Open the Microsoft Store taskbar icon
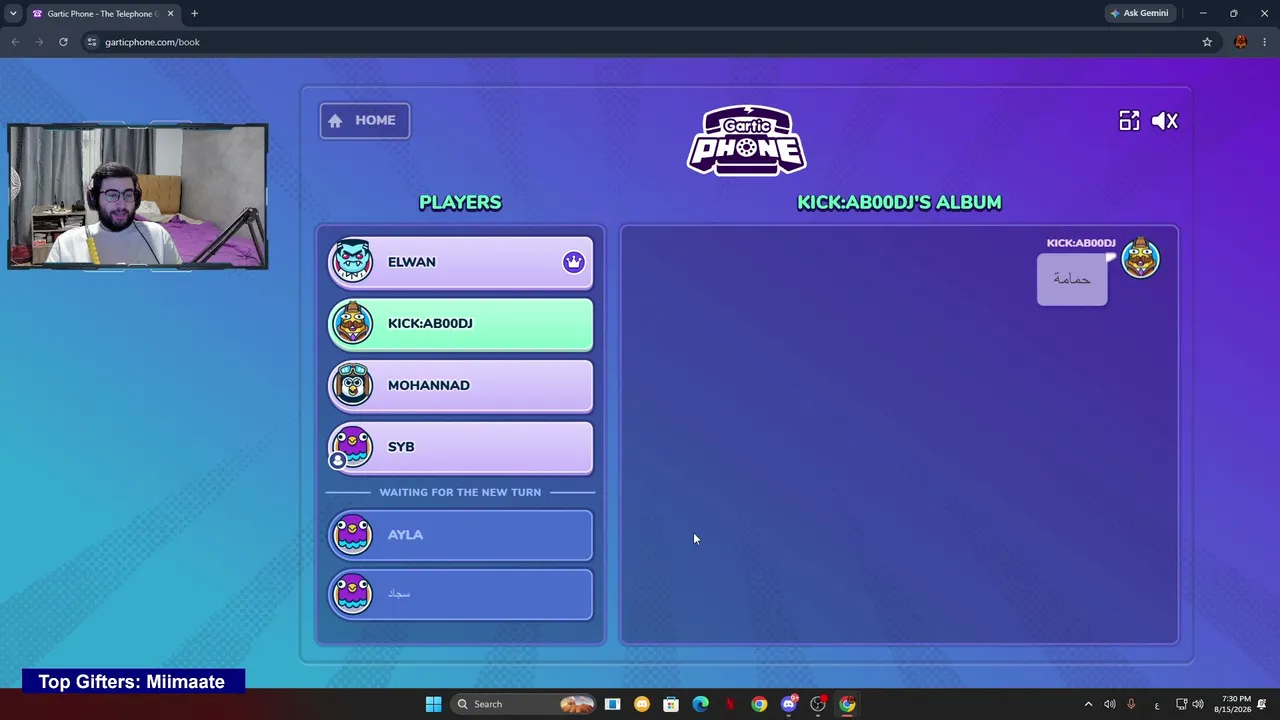 point(671,704)
